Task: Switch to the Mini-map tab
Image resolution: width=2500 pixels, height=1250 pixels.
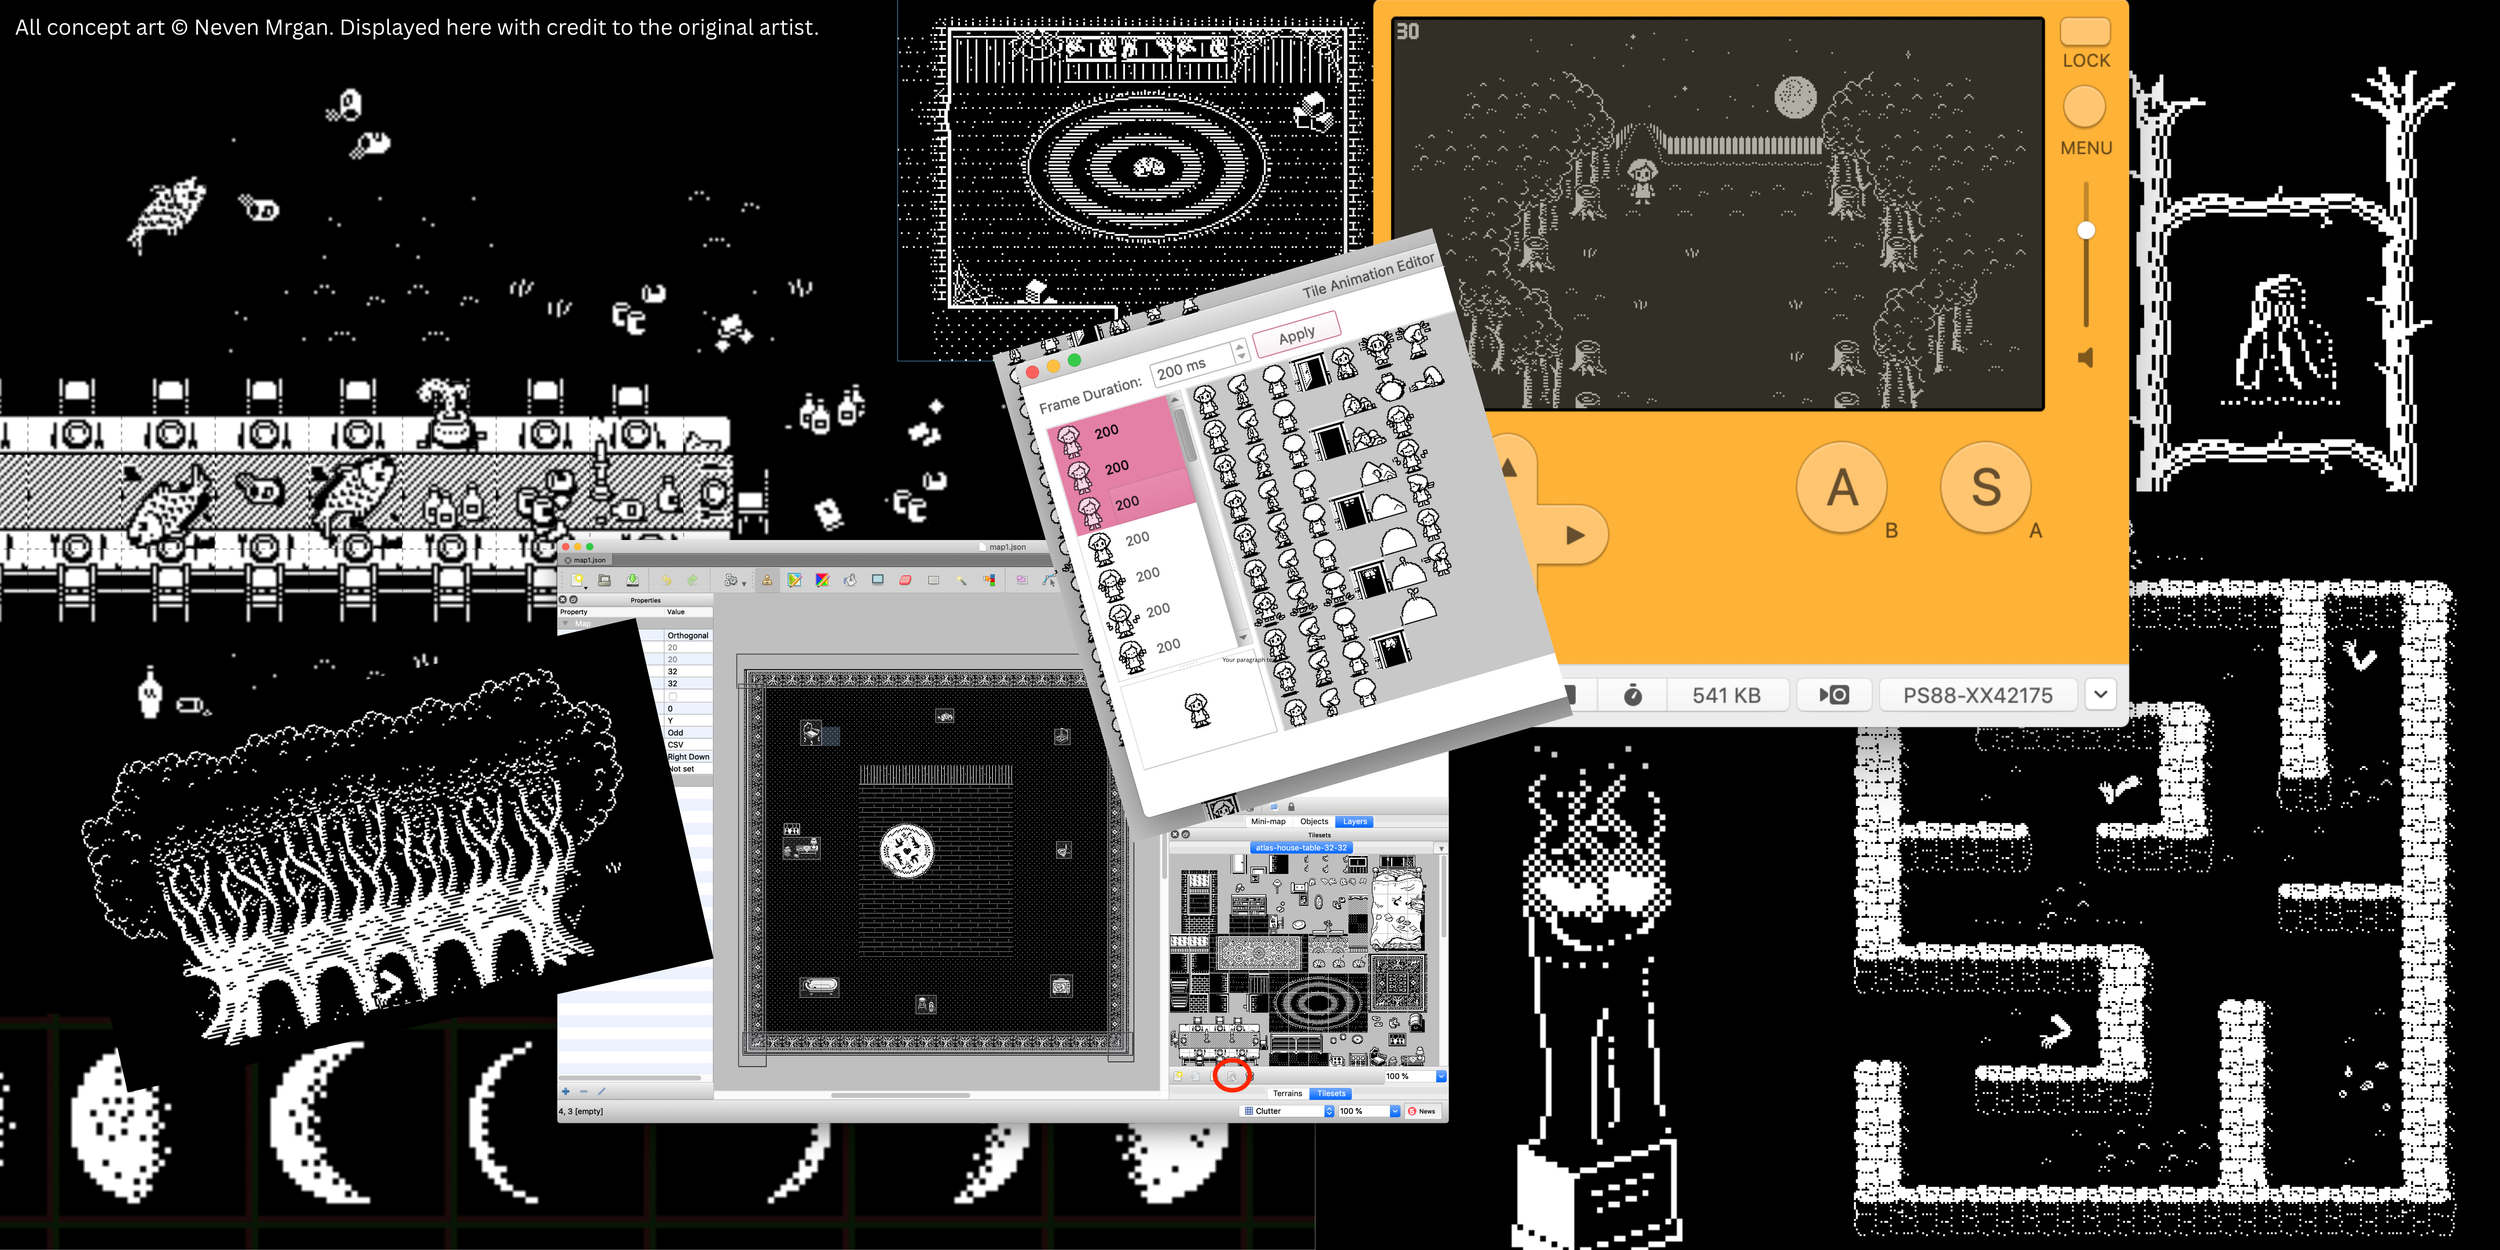Action: click(x=1268, y=821)
